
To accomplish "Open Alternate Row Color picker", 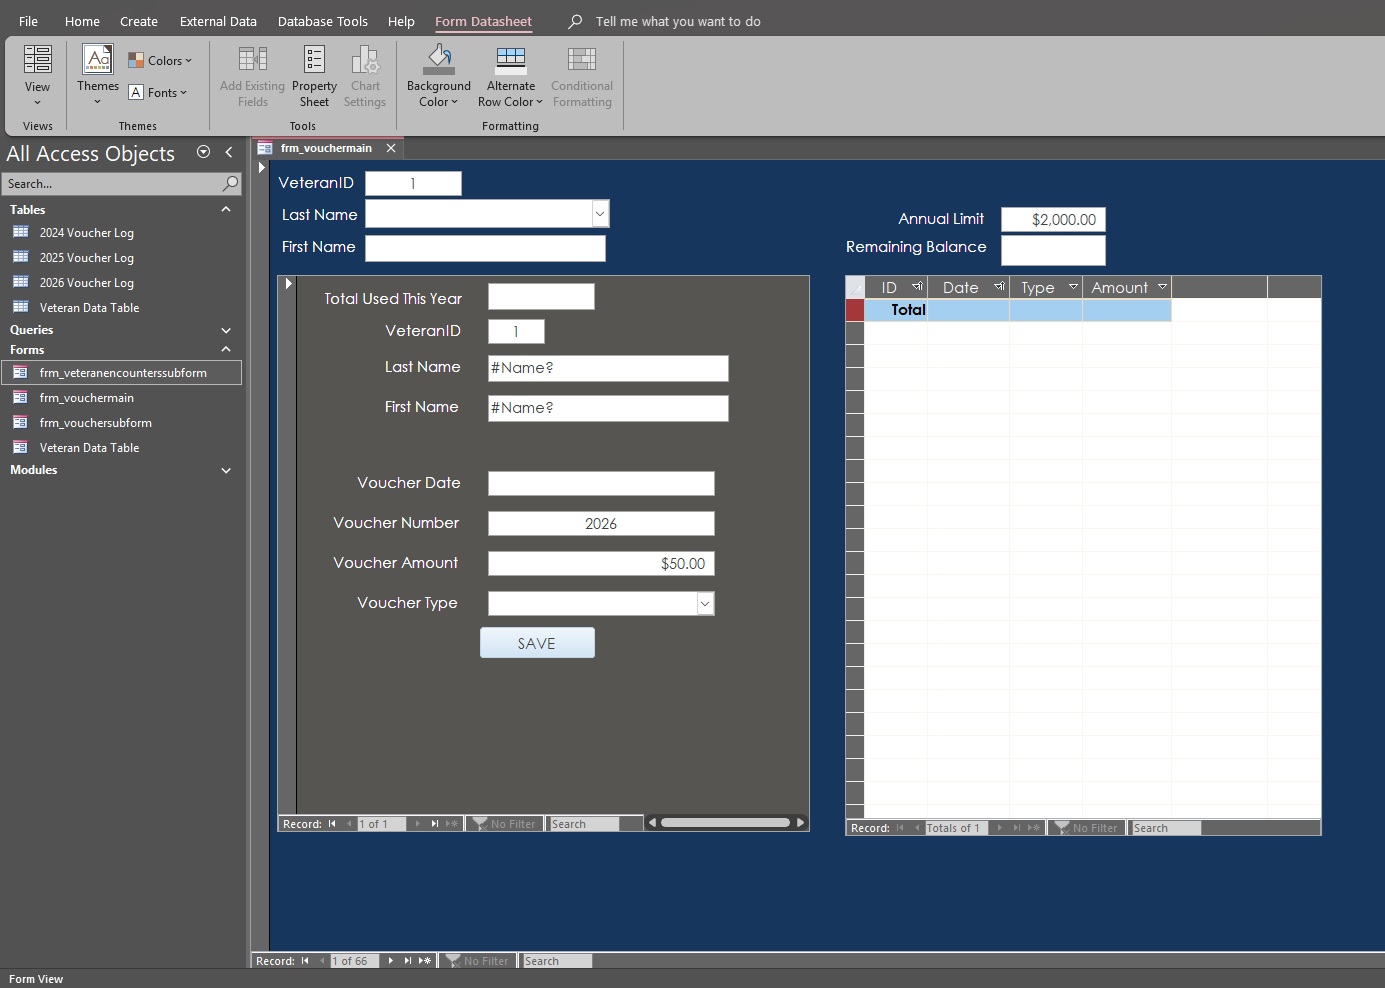I will [510, 75].
